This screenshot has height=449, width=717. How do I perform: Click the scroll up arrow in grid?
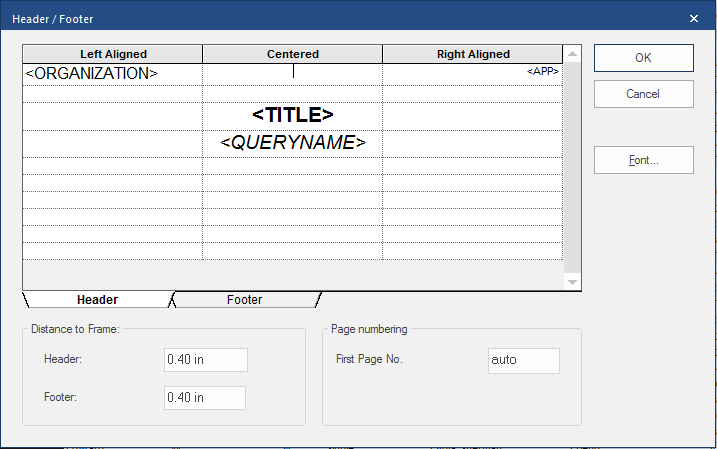point(572,55)
